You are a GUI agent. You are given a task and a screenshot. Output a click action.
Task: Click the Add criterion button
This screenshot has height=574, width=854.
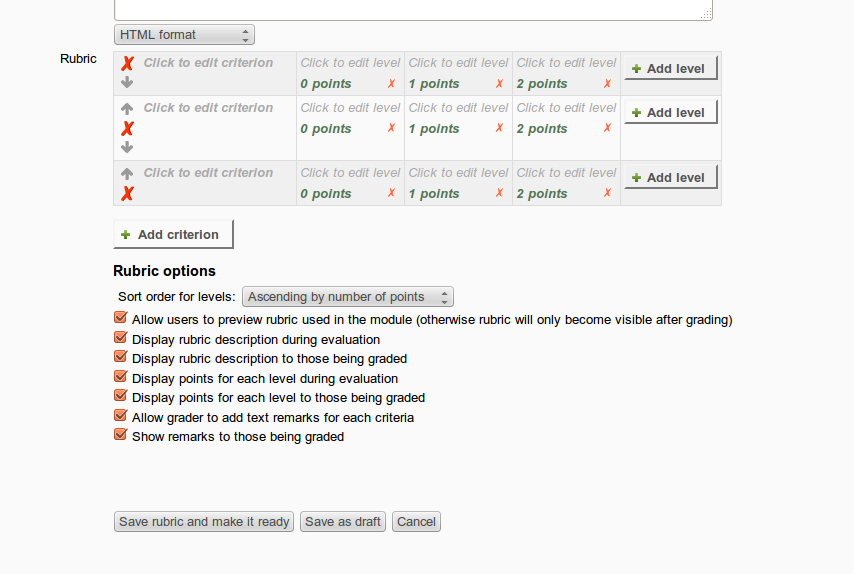(x=173, y=234)
